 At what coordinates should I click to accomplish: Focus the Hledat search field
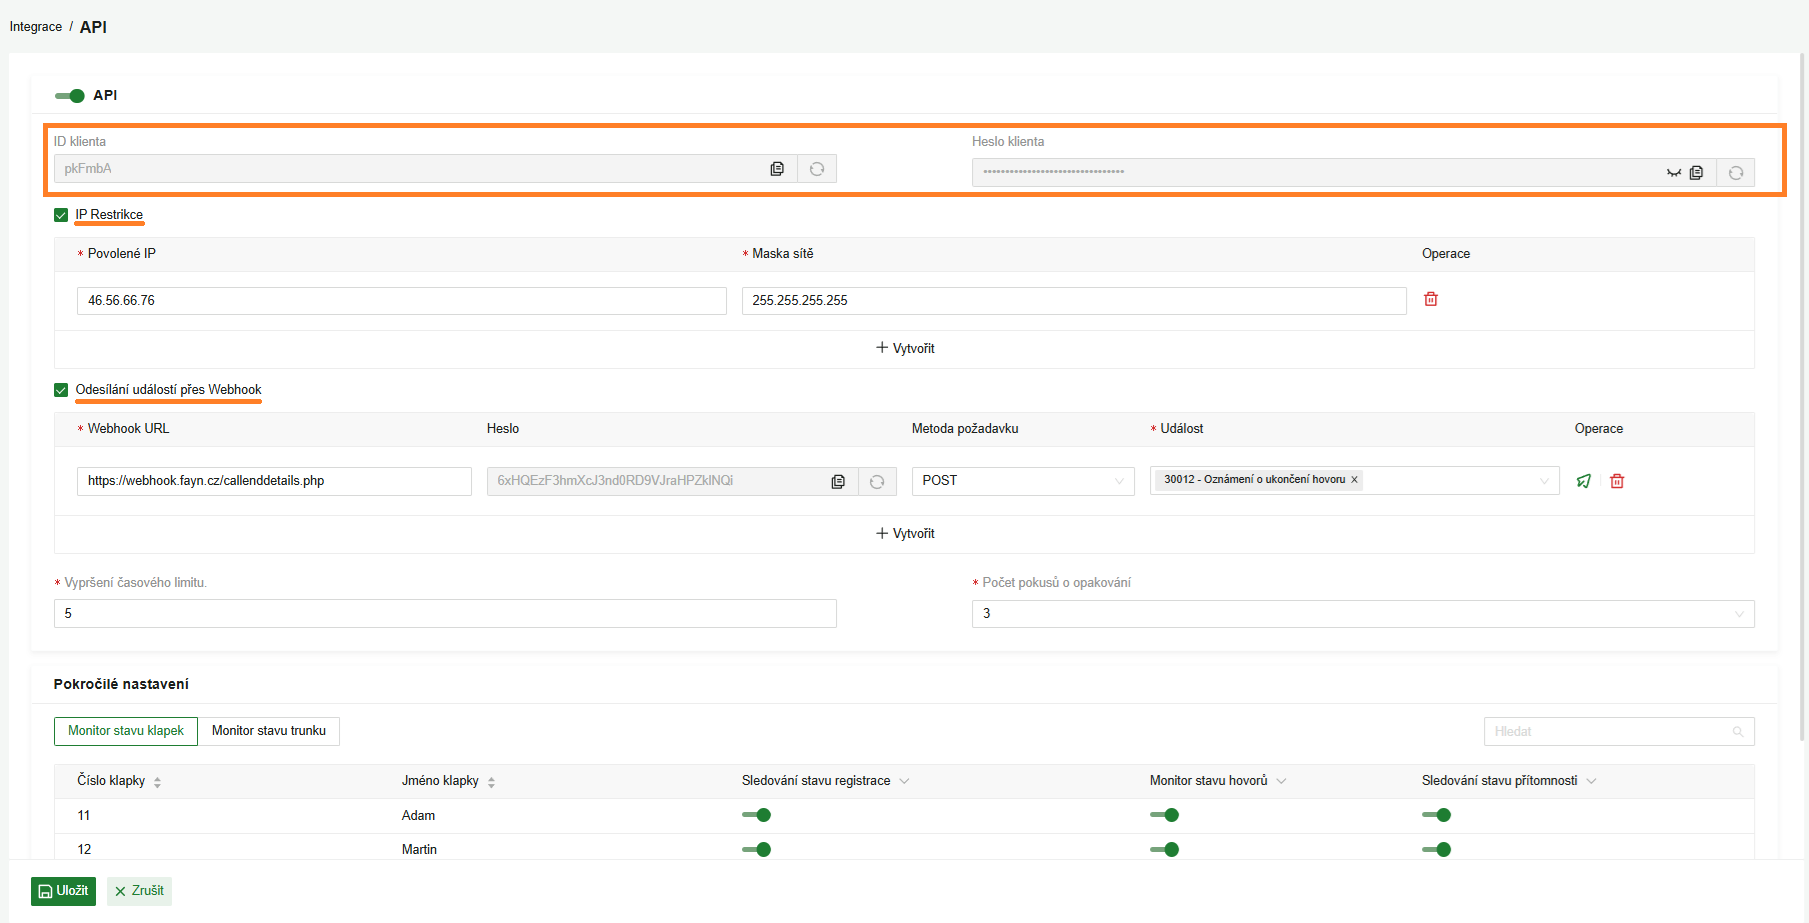click(x=1619, y=732)
